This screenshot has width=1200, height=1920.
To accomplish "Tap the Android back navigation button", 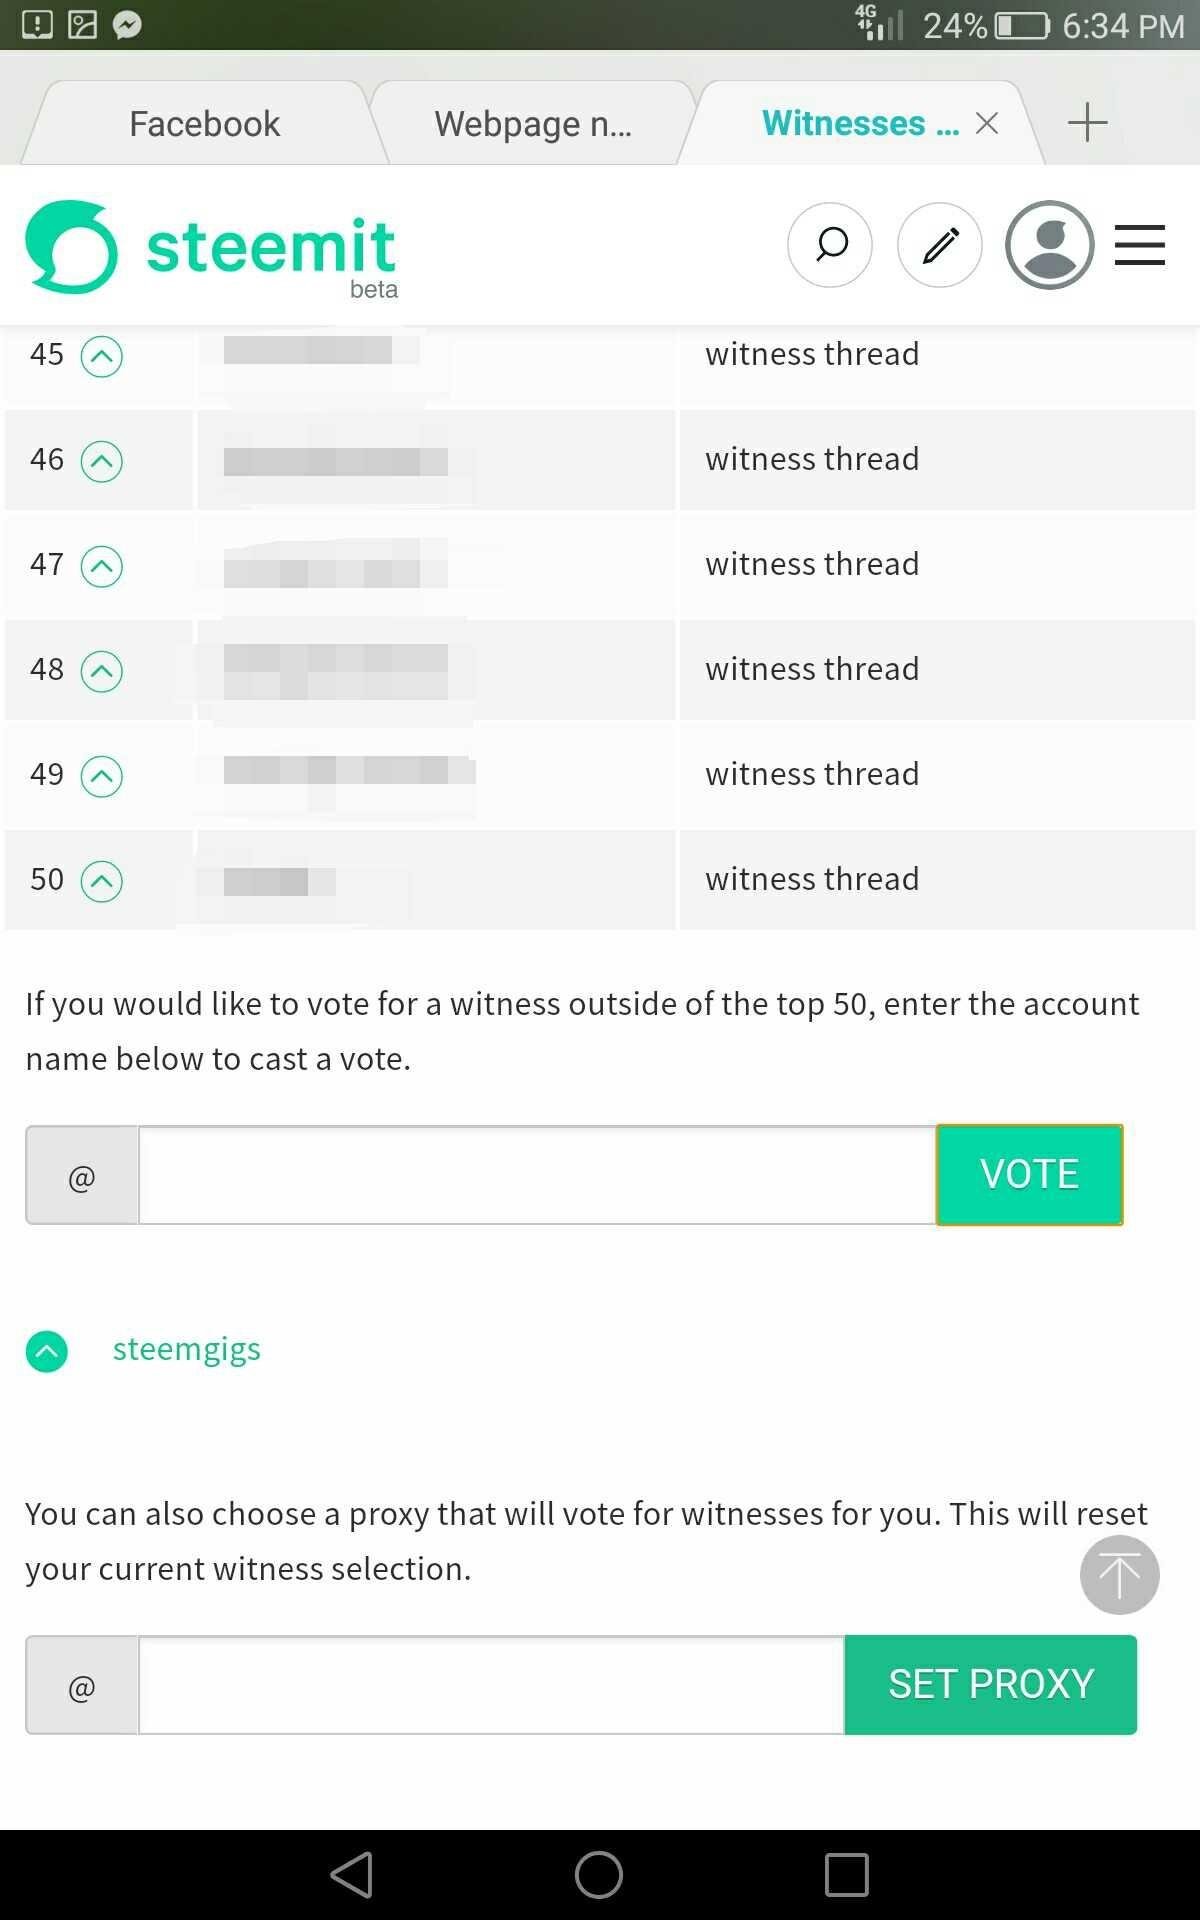I will [x=352, y=1875].
